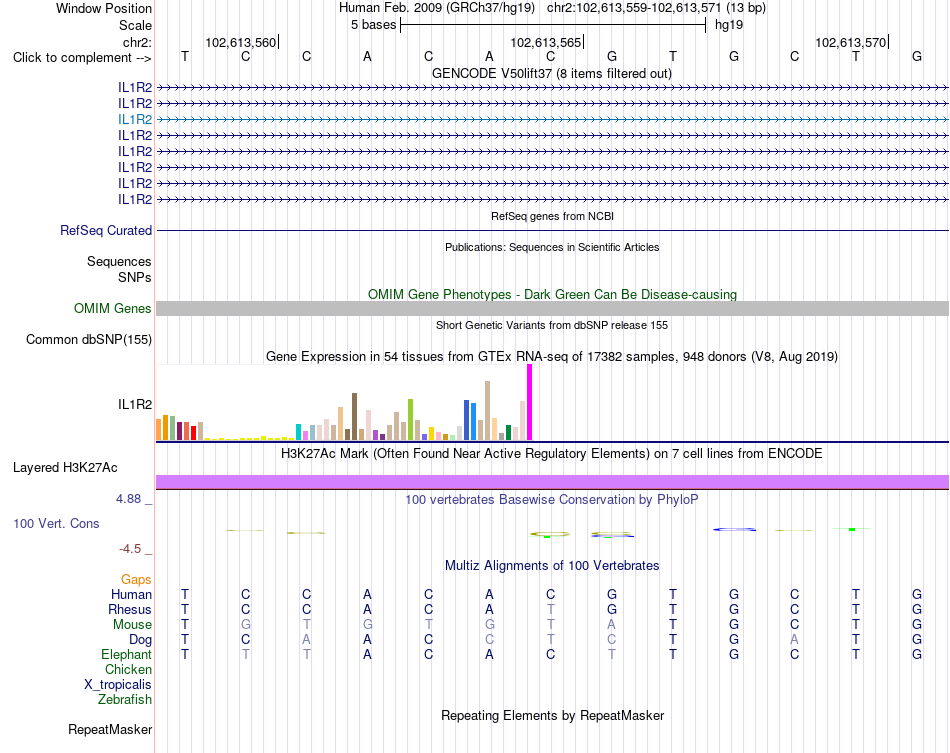
Task: Click the Zebrafish species label
Action: coord(125,700)
